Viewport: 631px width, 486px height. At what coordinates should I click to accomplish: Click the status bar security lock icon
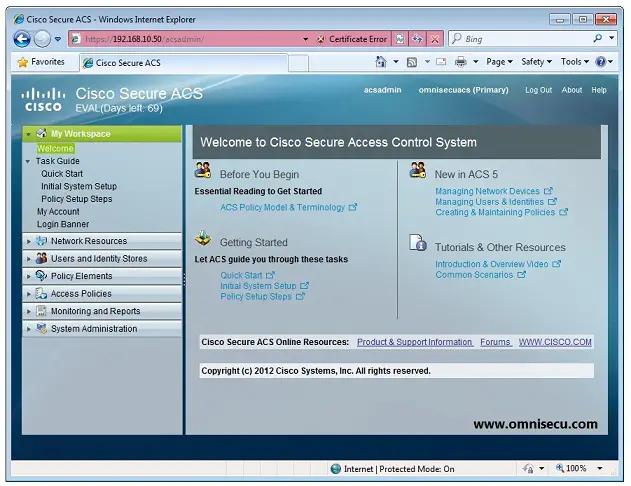coord(528,468)
